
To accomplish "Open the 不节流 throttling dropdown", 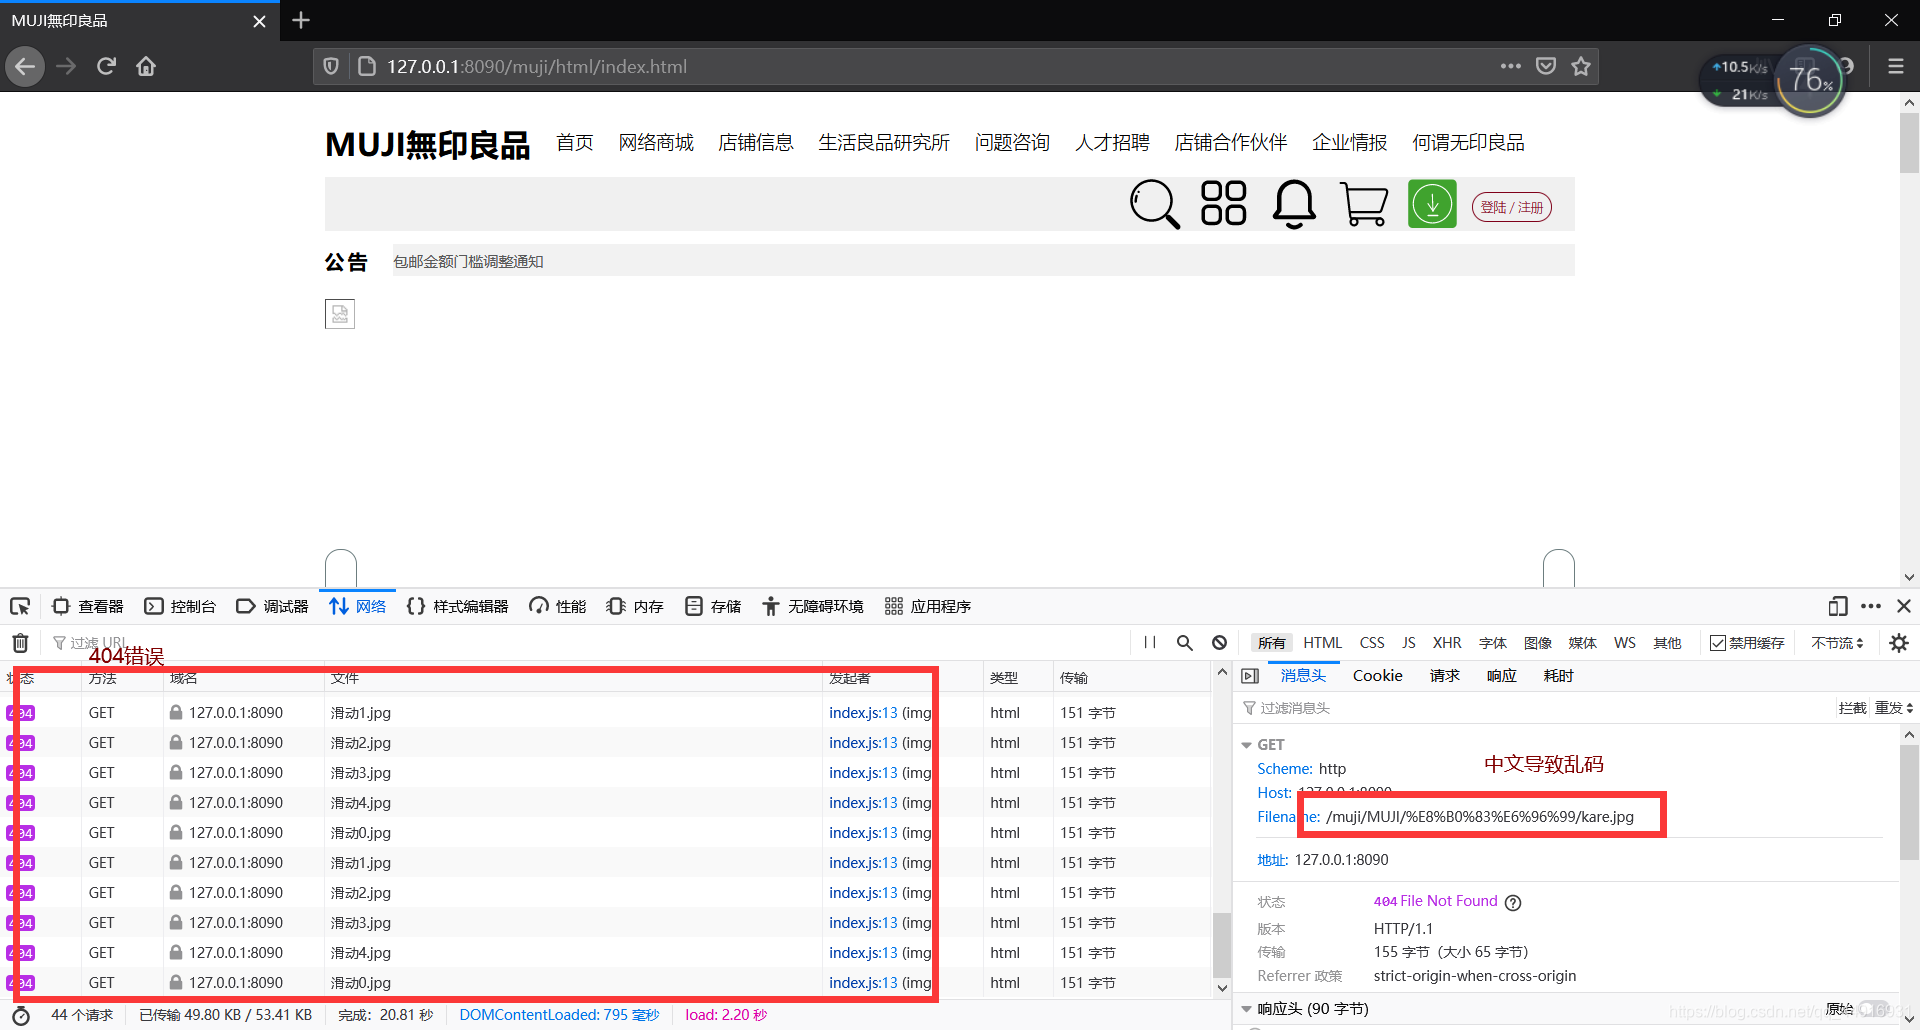I will click(x=1837, y=643).
